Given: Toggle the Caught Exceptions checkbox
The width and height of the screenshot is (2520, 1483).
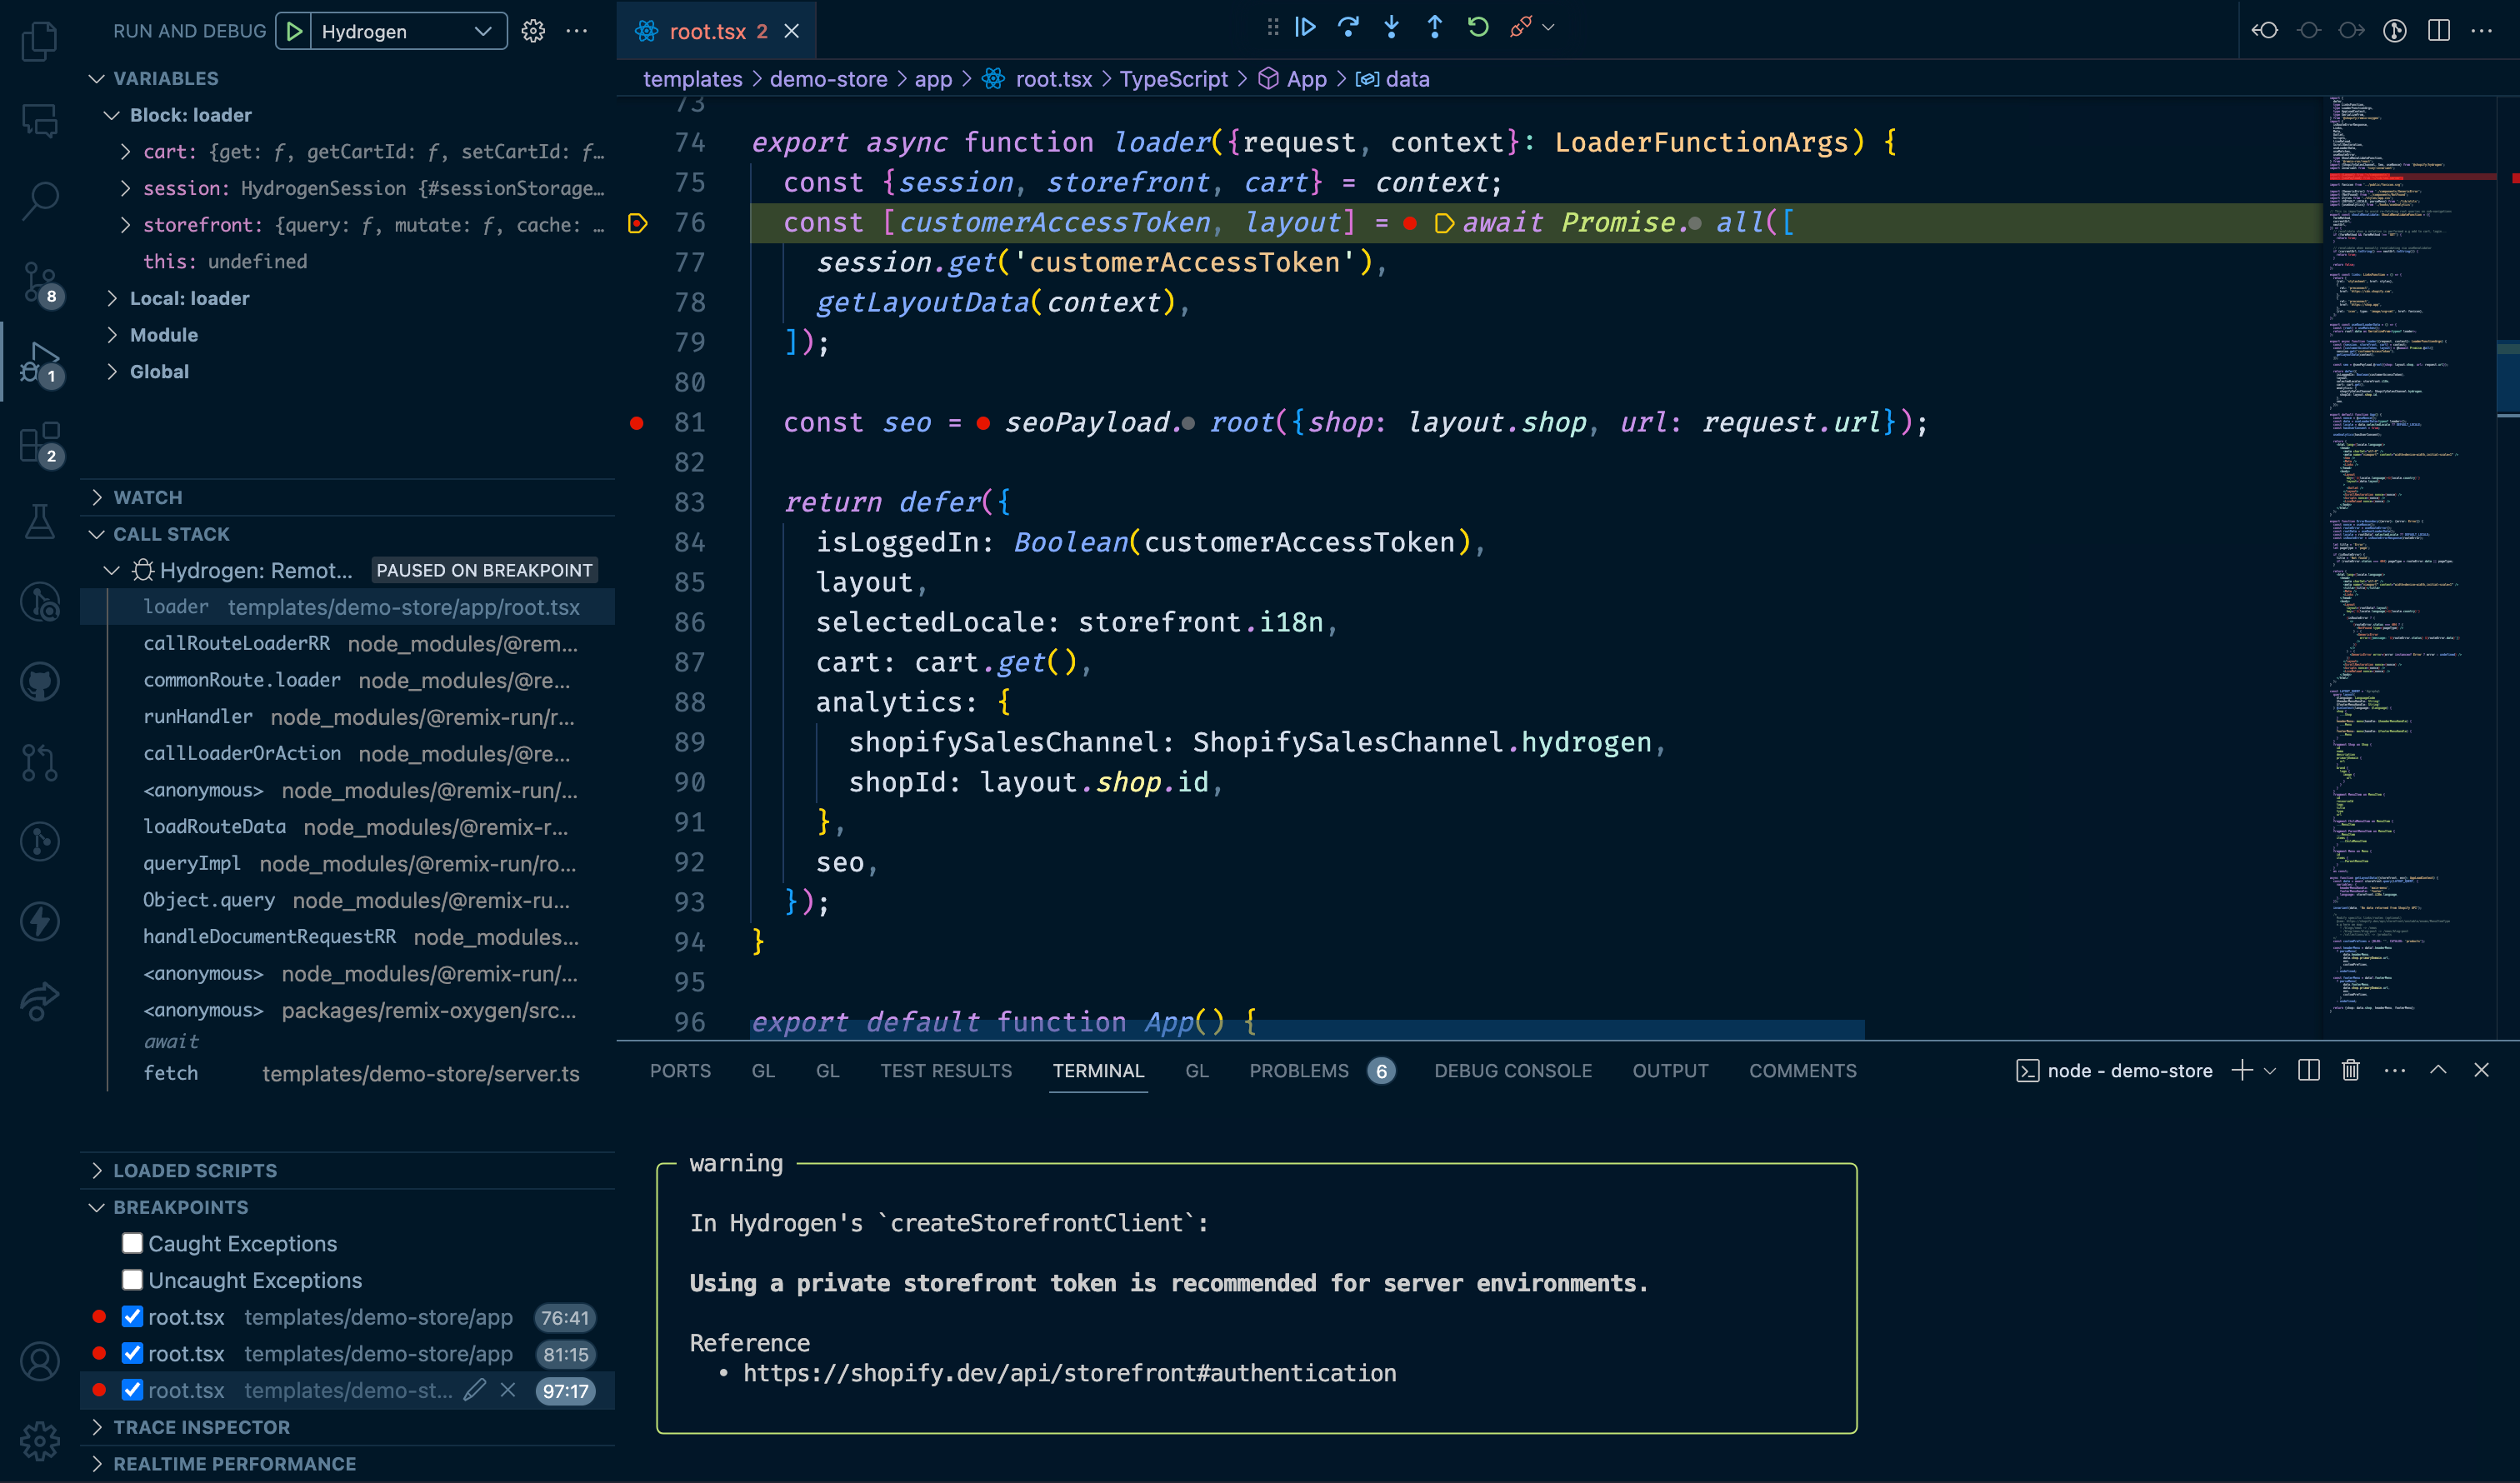Looking at the screenshot, I should pyautogui.click(x=132, y=1243).
